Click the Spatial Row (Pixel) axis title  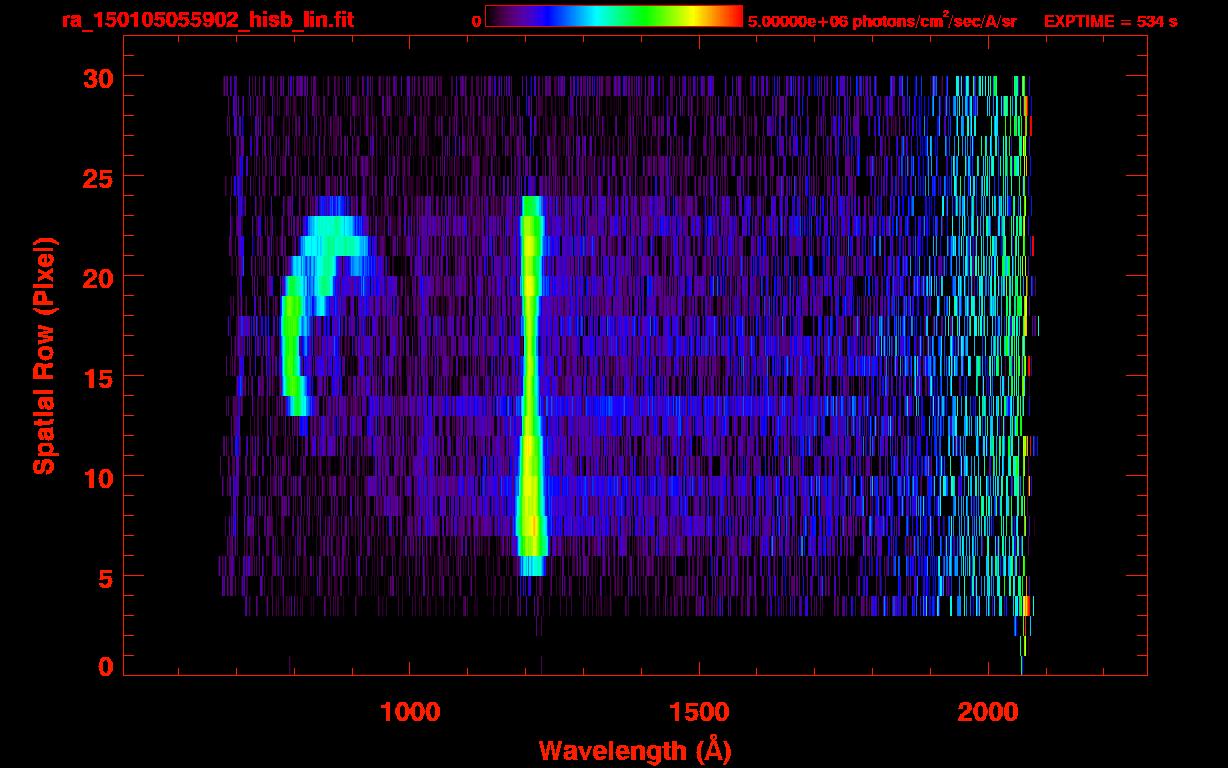point(44,355)
